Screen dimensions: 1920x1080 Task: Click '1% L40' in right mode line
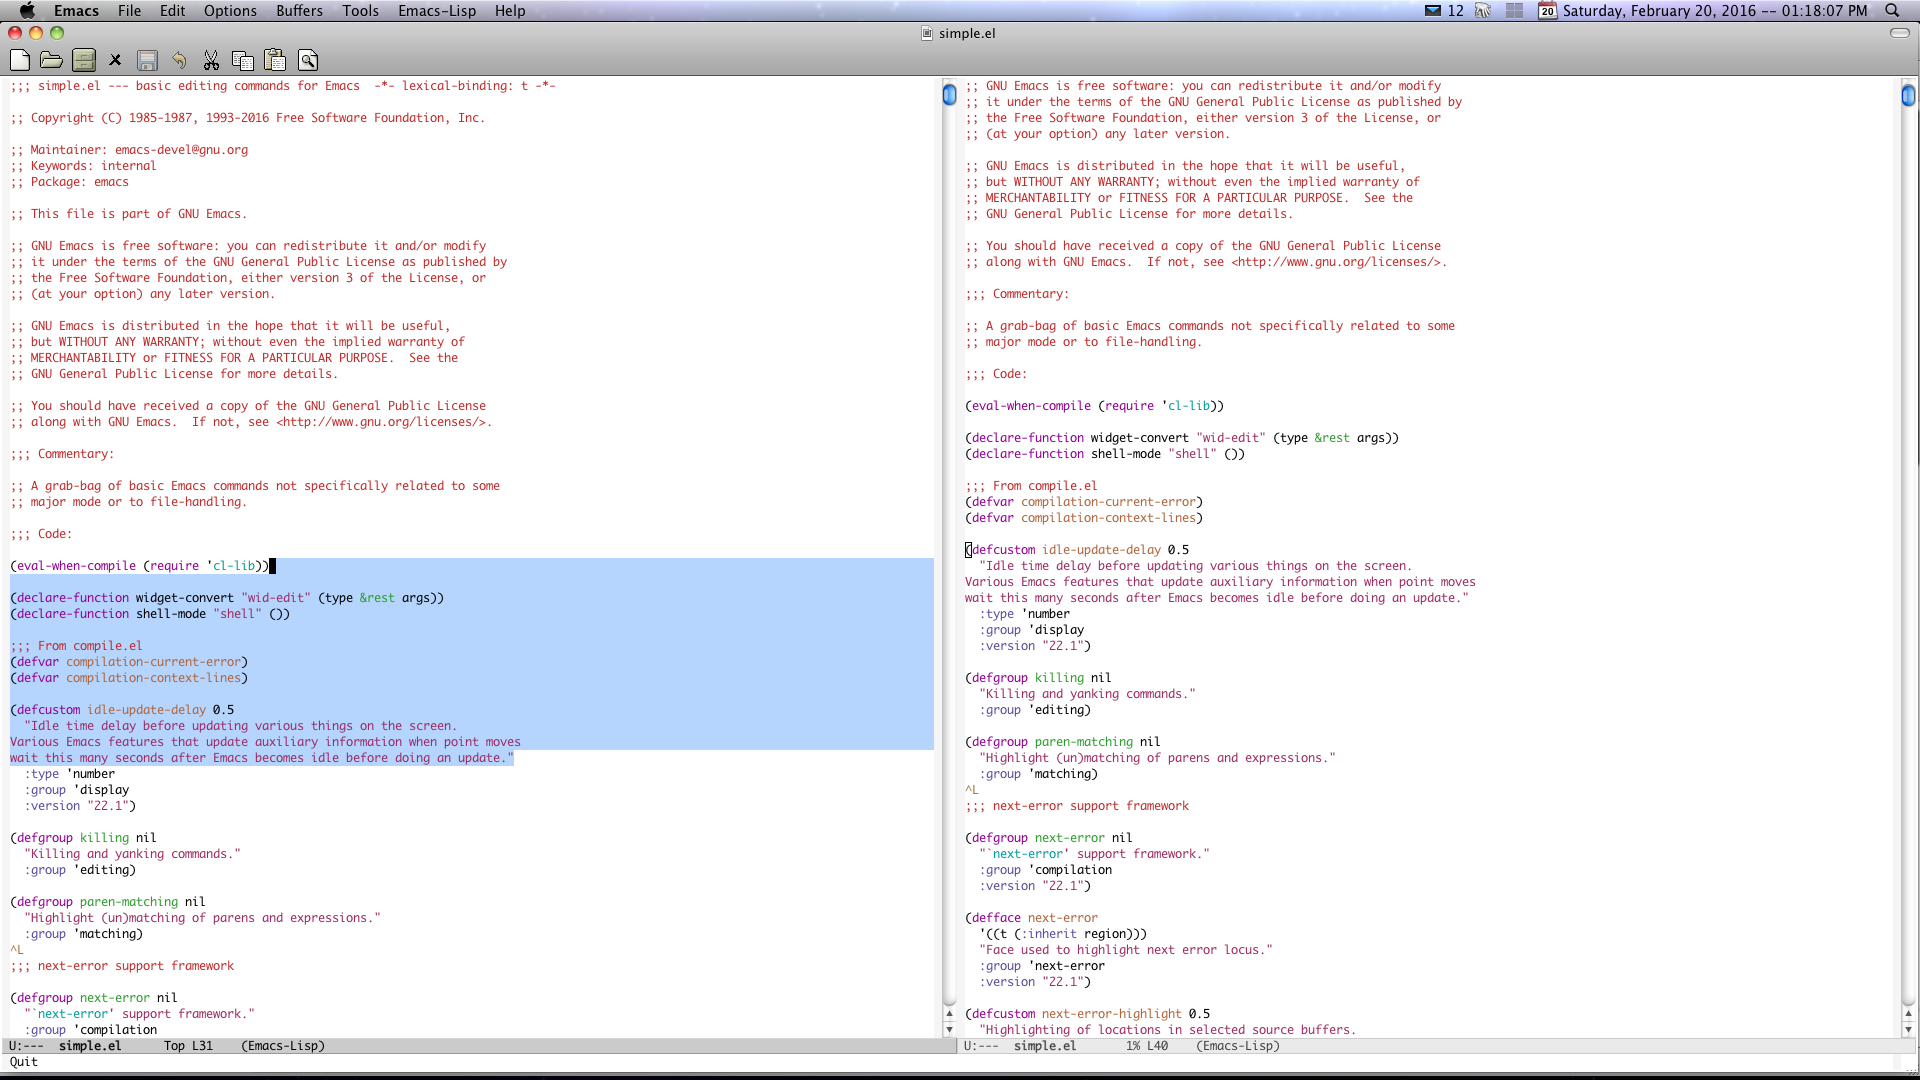point(1147,1046)
